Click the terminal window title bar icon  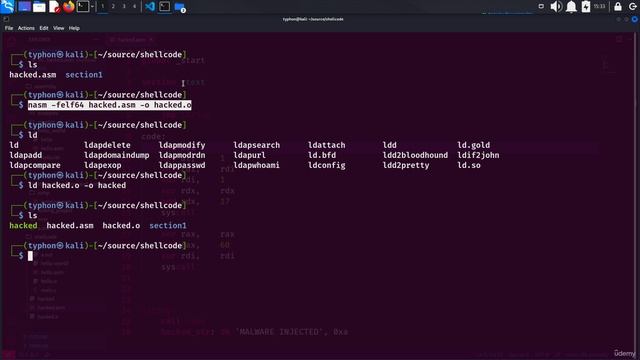click(6, 19)
